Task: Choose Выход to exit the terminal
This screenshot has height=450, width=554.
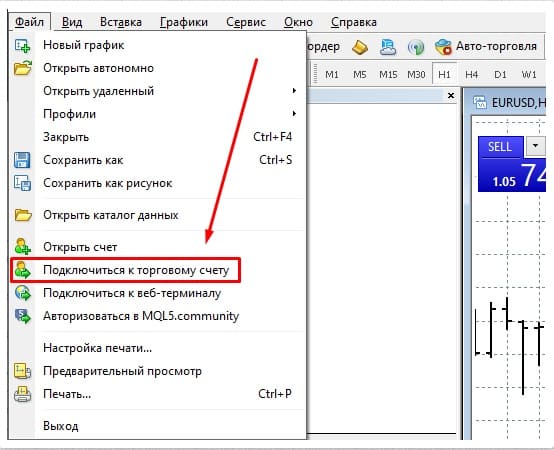Action: 61,426
